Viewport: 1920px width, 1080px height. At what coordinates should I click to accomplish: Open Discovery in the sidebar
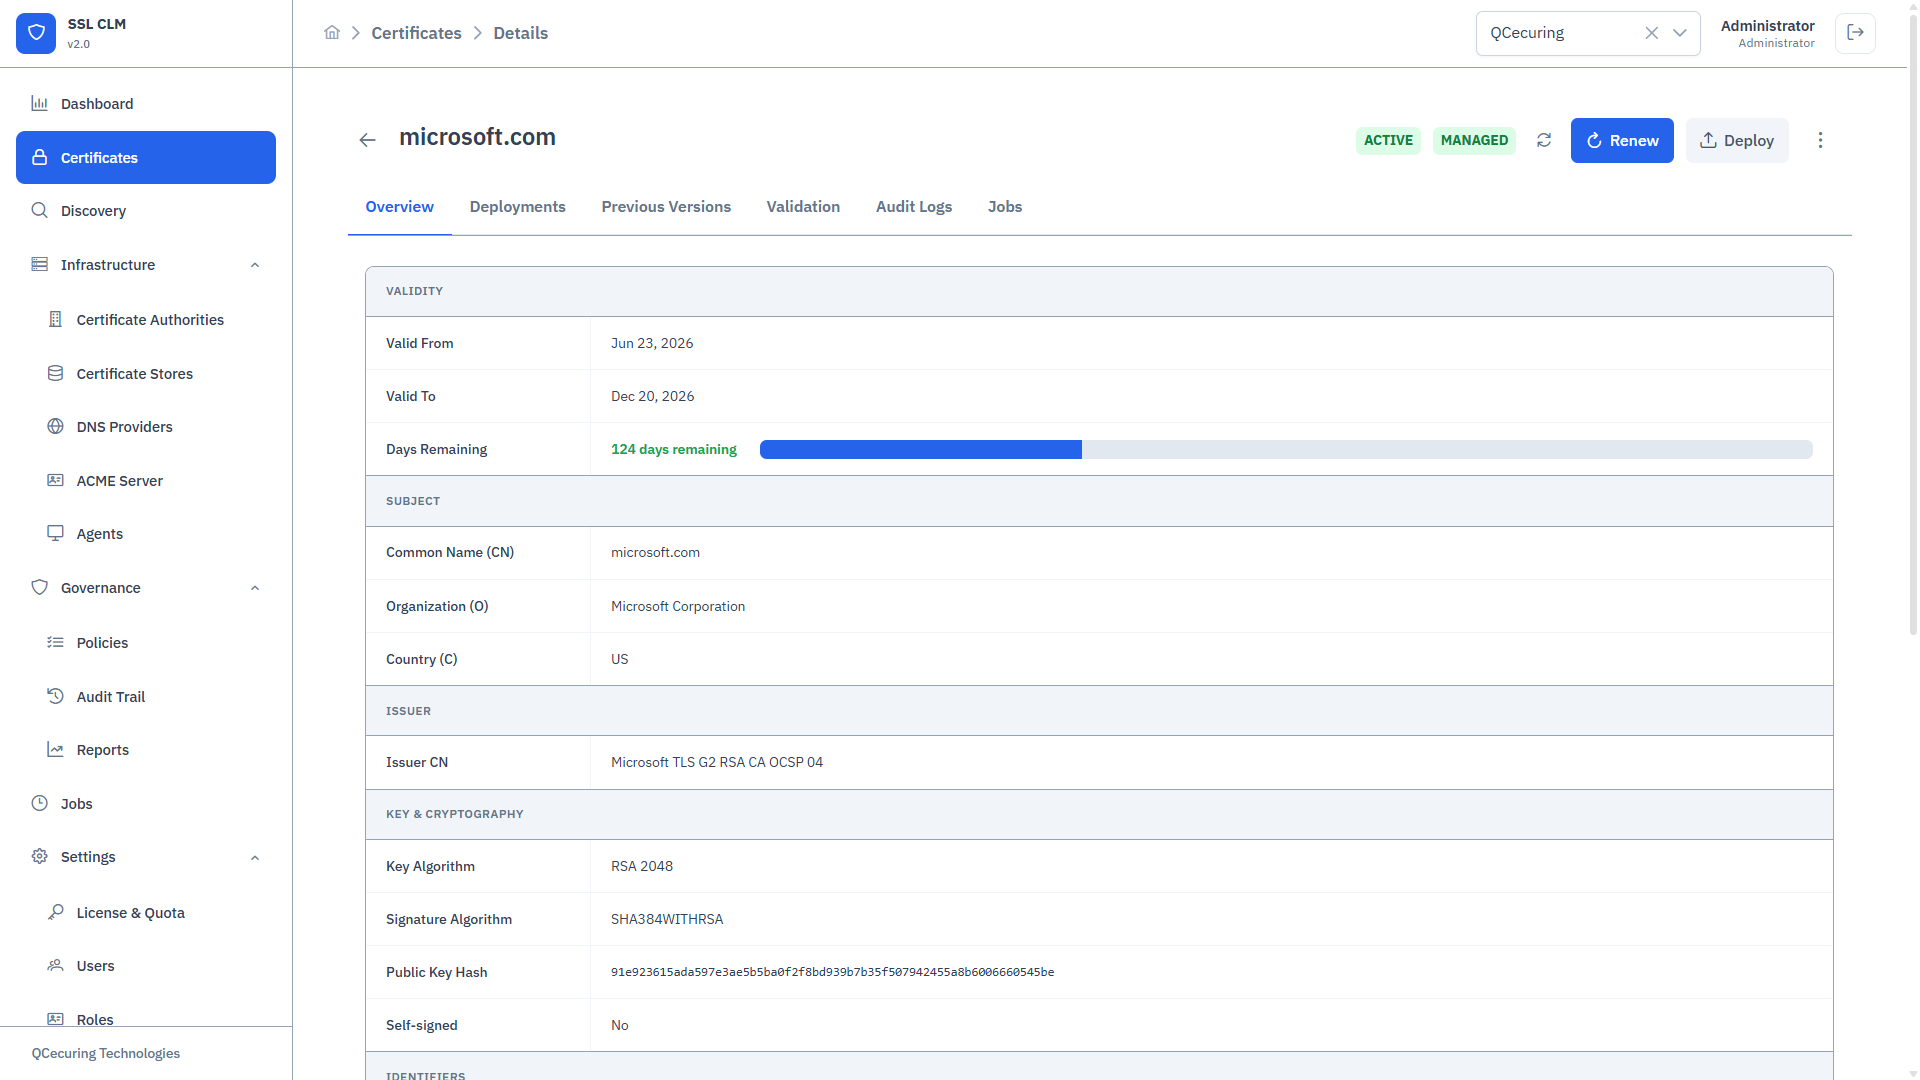(146, 211)
